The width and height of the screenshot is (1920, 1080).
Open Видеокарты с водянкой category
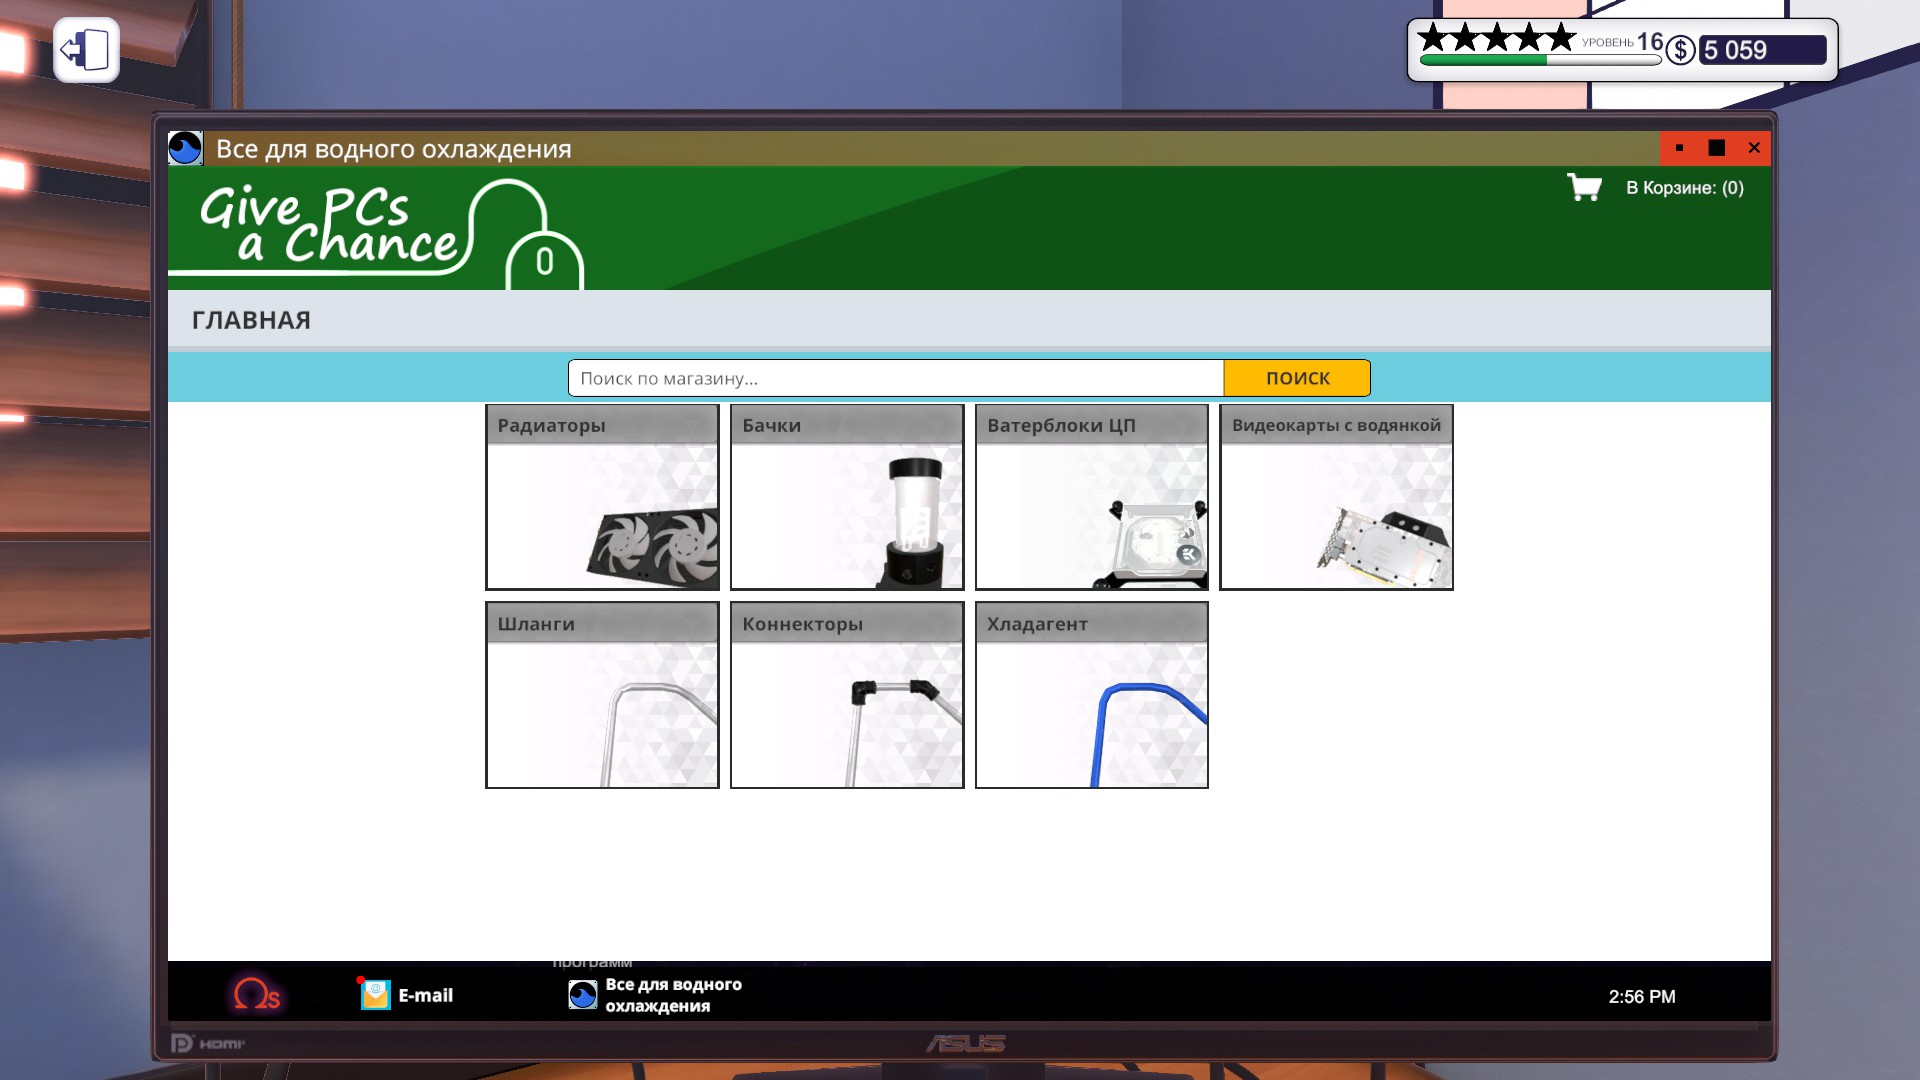1336,497
